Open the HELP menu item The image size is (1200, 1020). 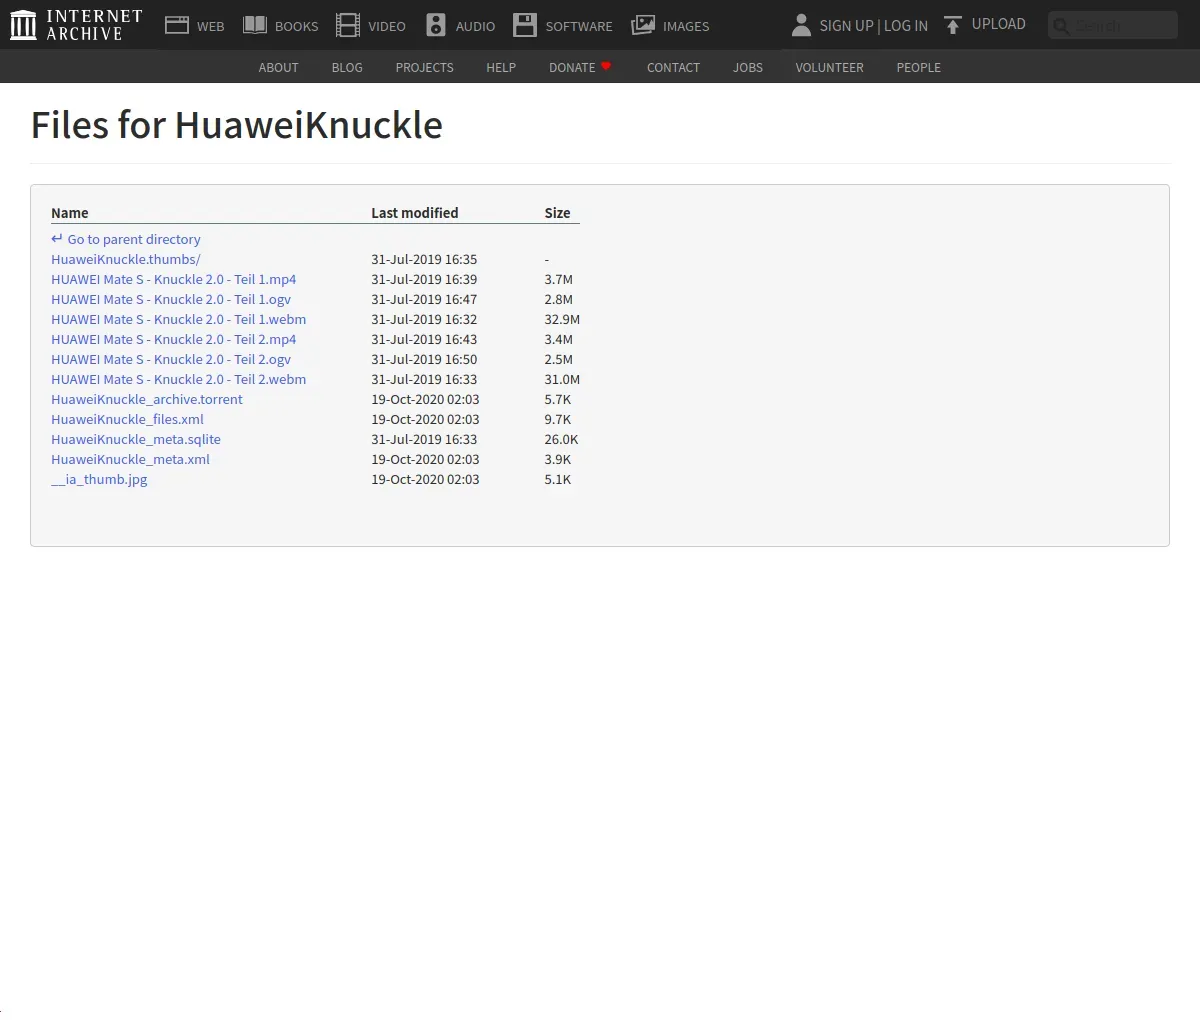click(x=501, y=67)
